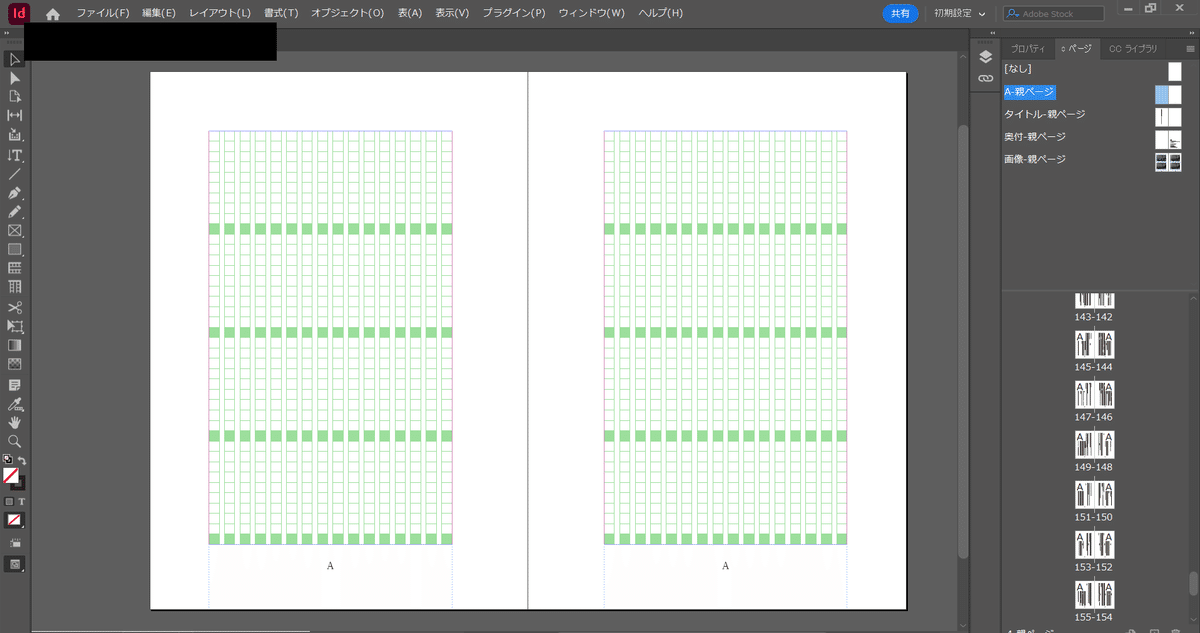This screenshot has width=1200, height=633.
Task: Click the fill color swatch
Action: pos(11,476)
